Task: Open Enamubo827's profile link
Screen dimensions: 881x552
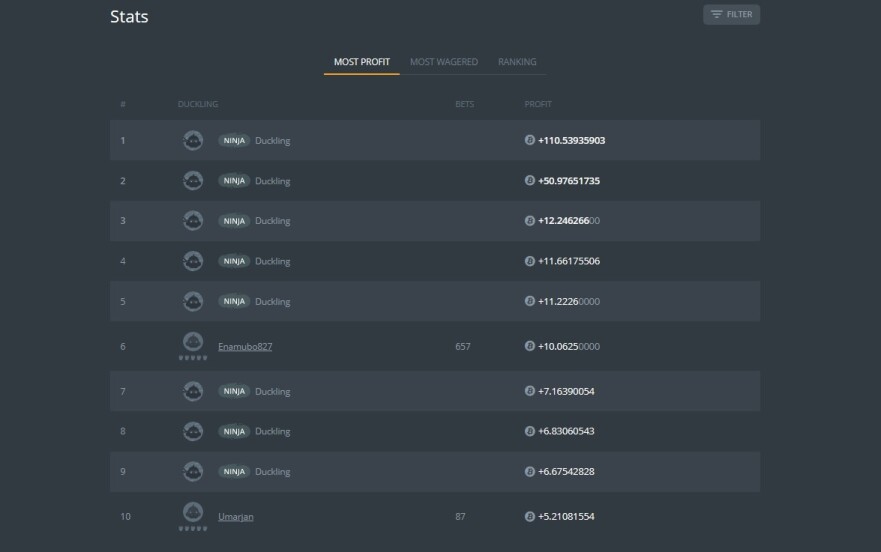Action: (245, 347)
